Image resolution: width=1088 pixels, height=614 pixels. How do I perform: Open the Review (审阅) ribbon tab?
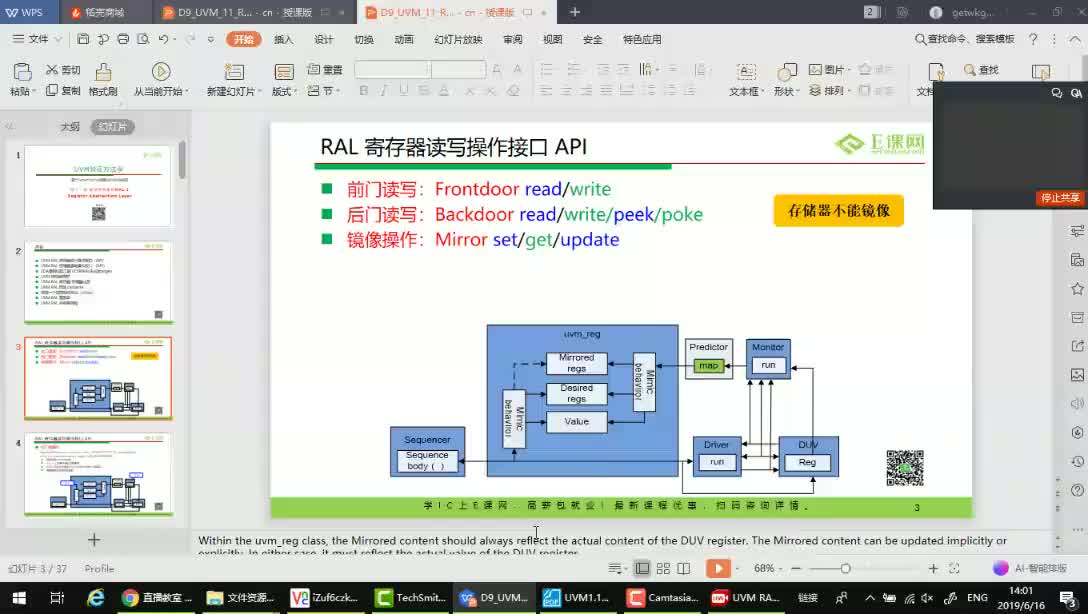[512, 40]
